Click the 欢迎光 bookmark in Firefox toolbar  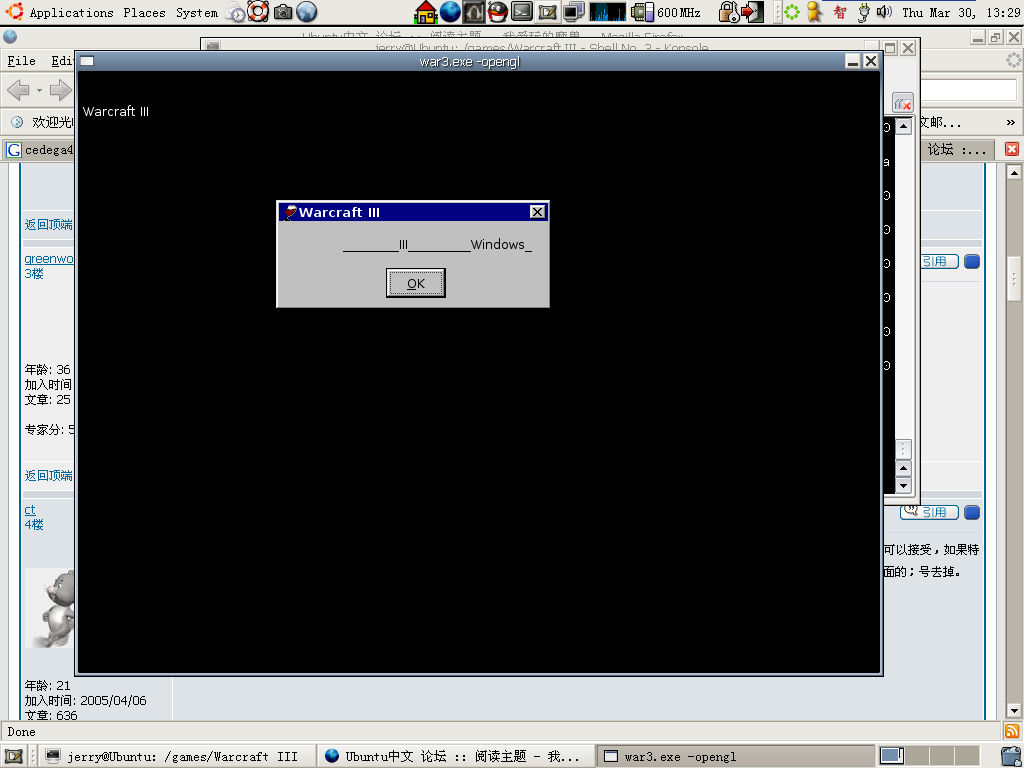[x=43, y=122]
